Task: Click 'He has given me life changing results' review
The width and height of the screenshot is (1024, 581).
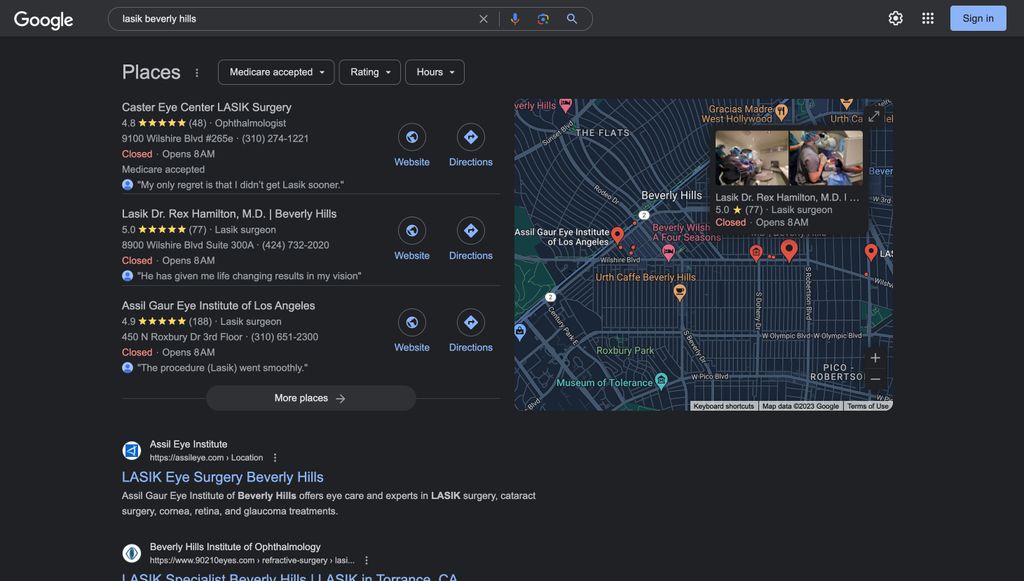Action: click(x=249, y=276)
